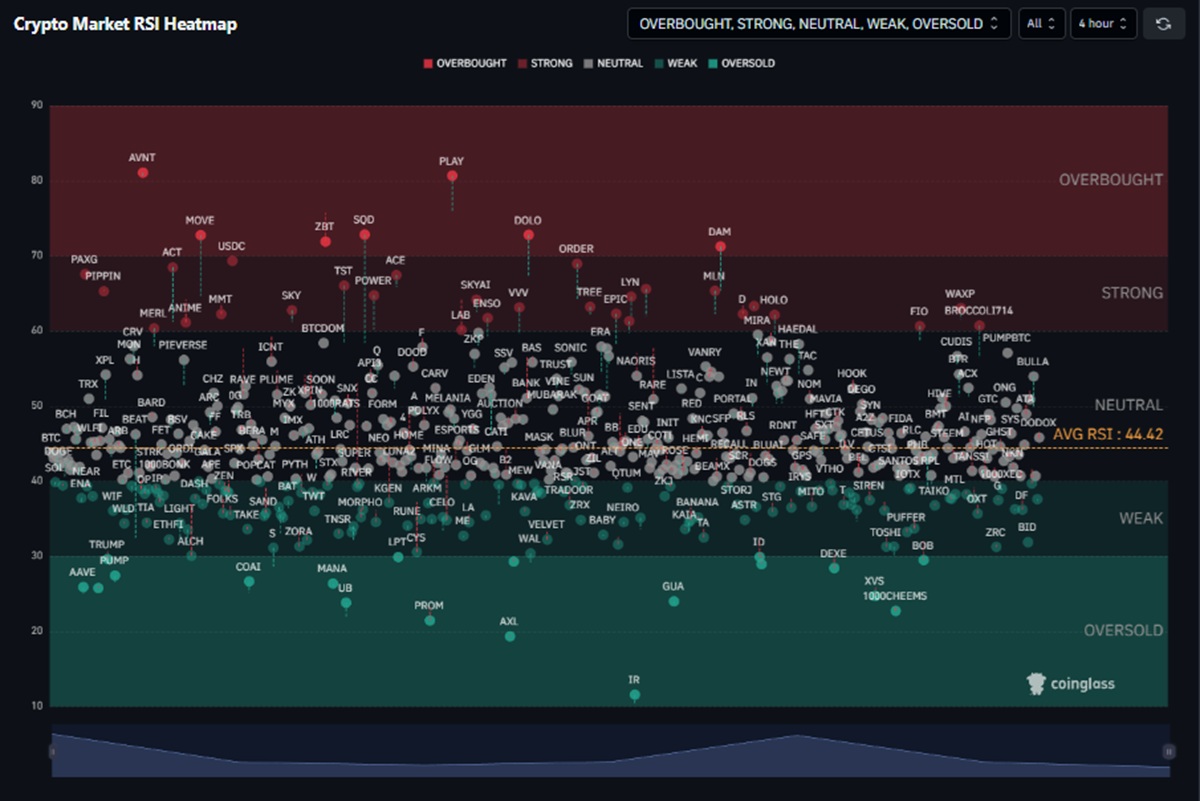Toggle the WEAK legend item
The image size is (1200, 801).
pyautogui.click(x=676, y=63)
